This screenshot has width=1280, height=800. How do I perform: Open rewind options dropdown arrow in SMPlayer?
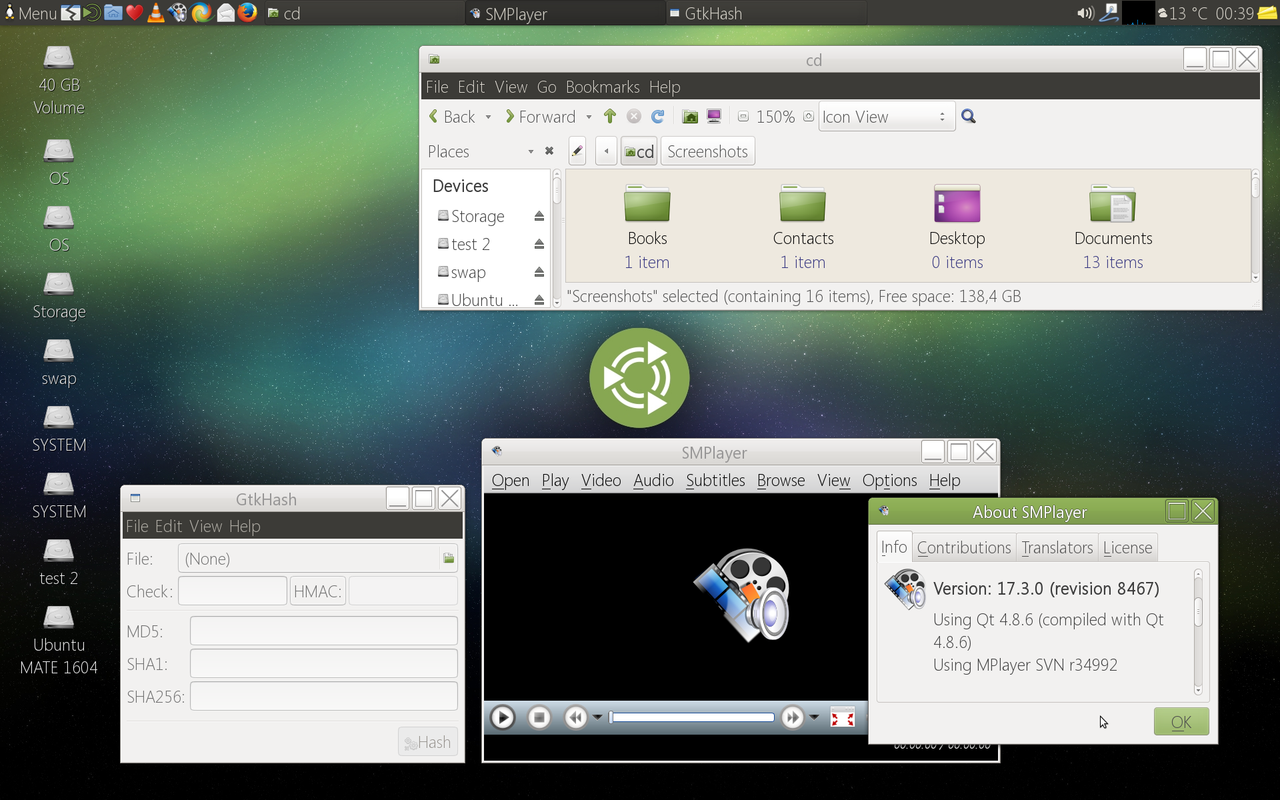598,717
